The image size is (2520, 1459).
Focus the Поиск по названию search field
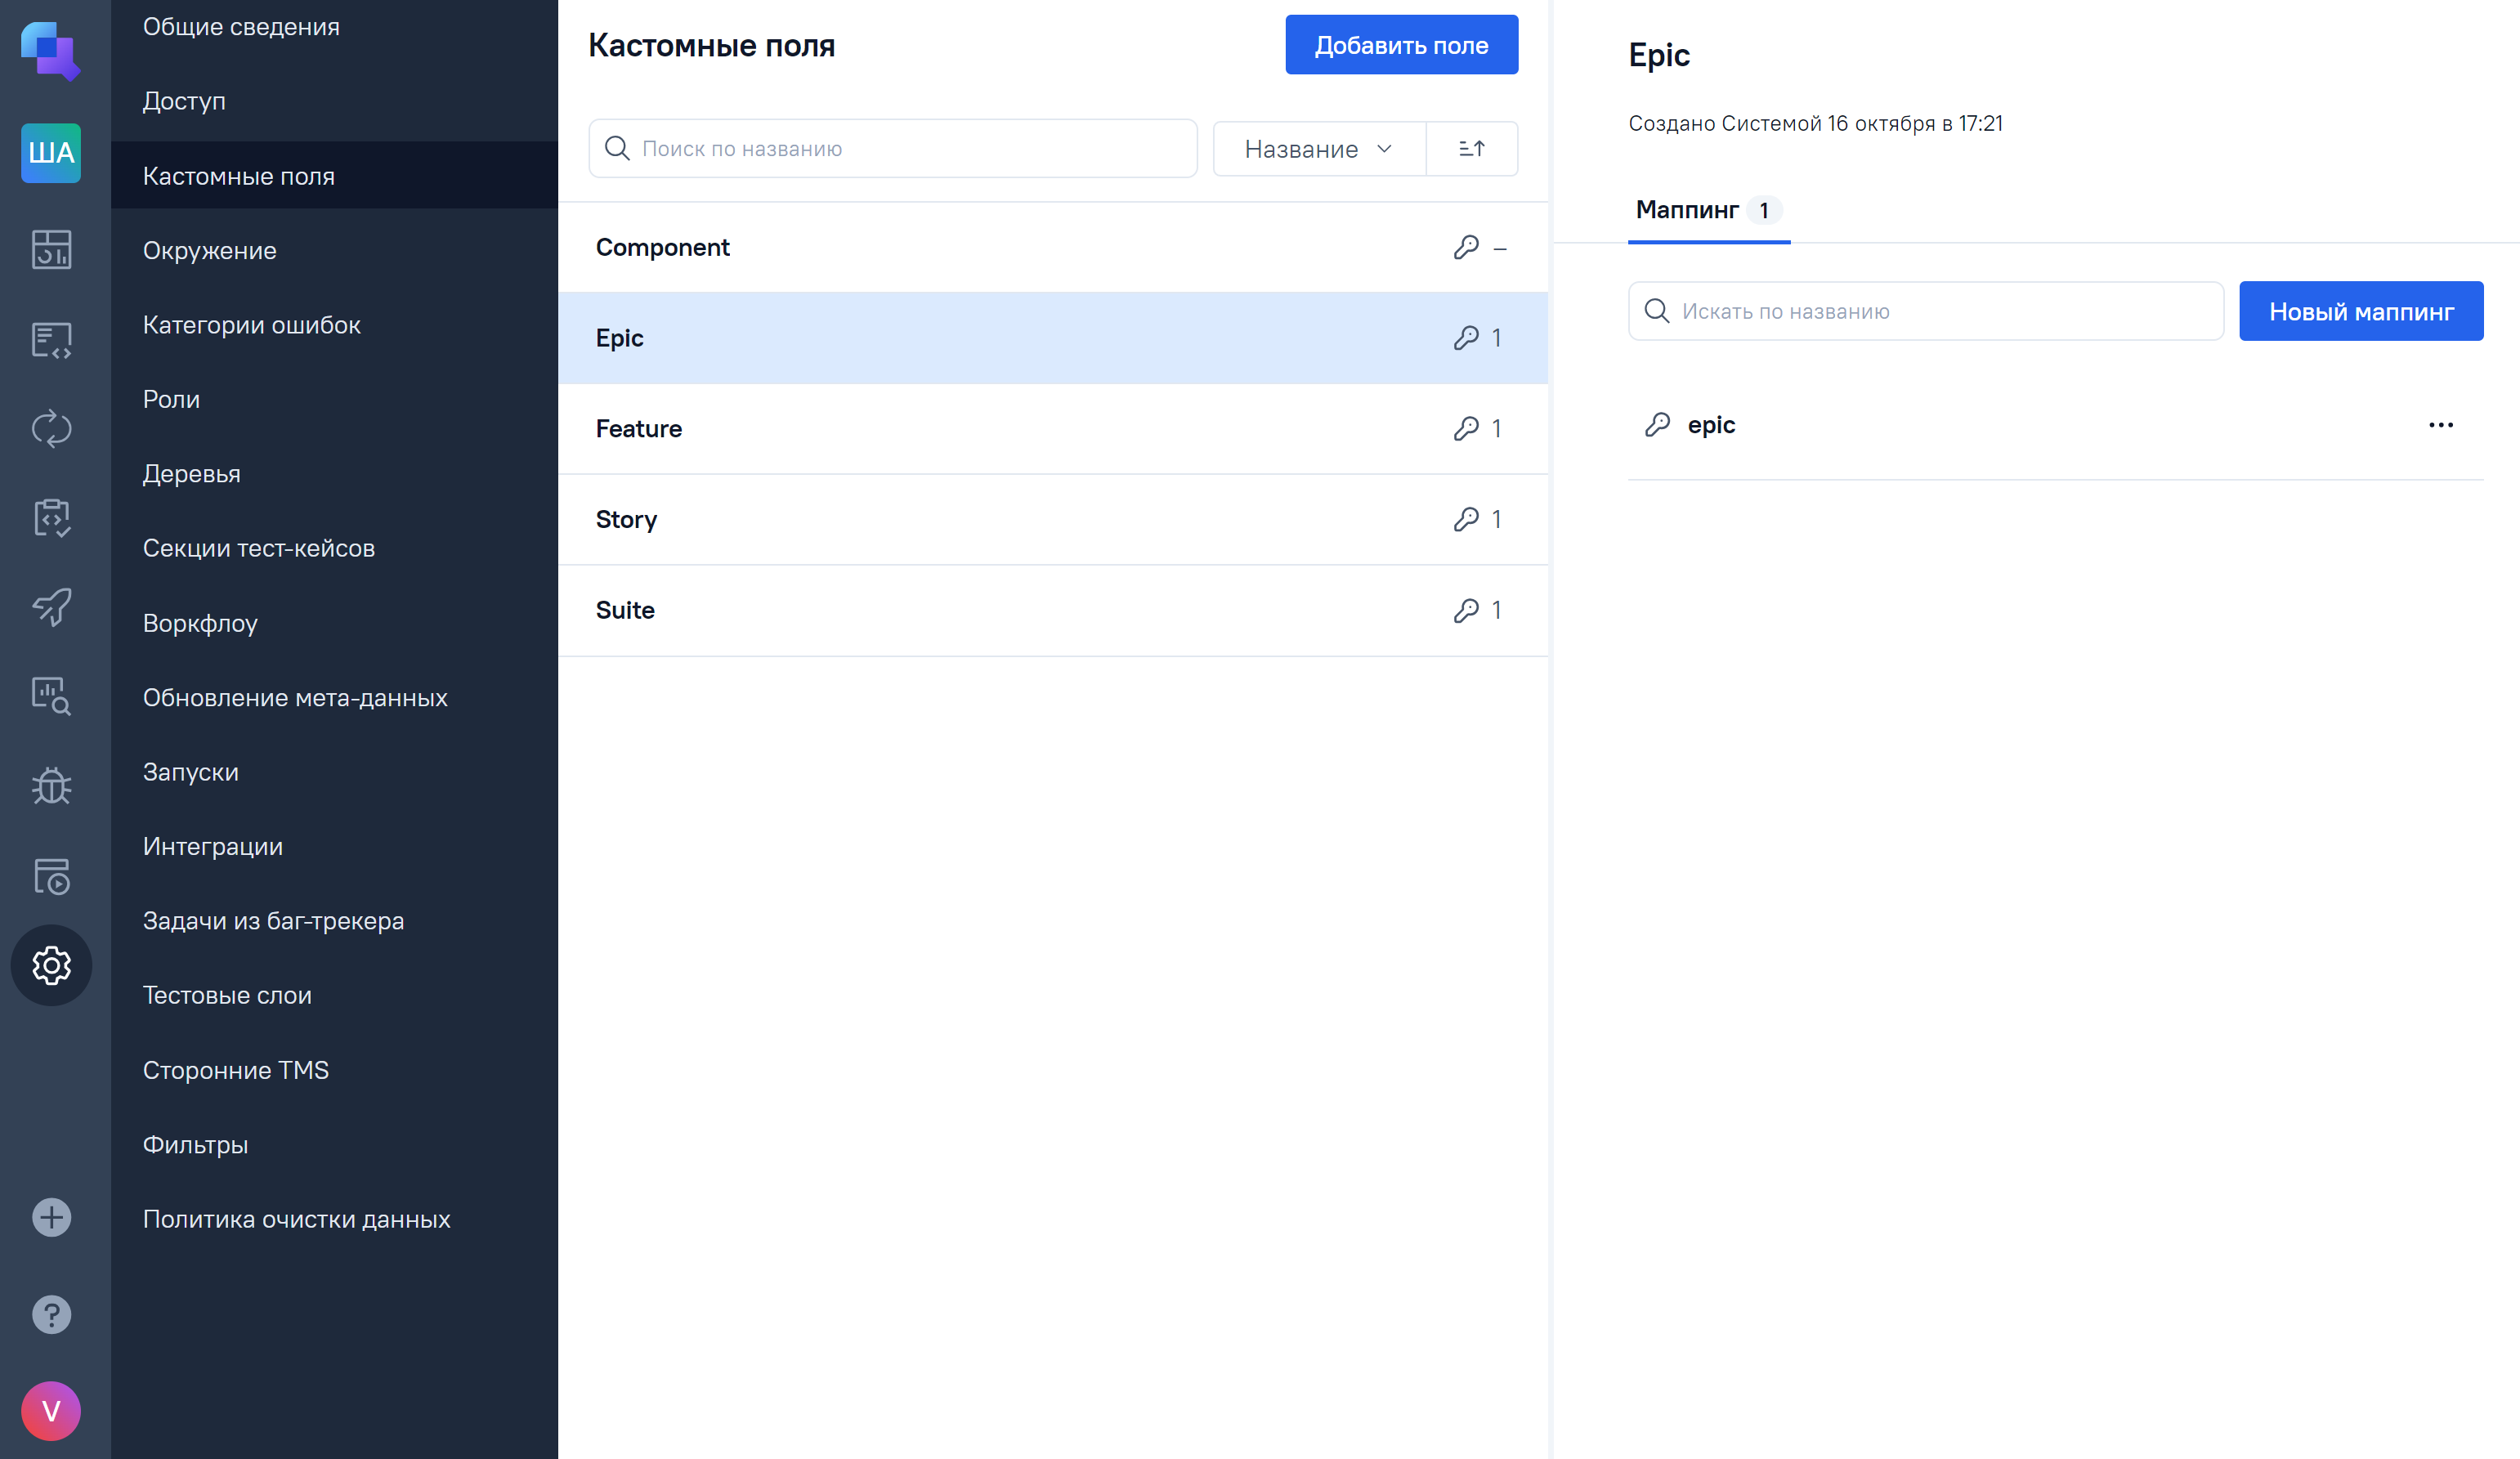point(910,149)
